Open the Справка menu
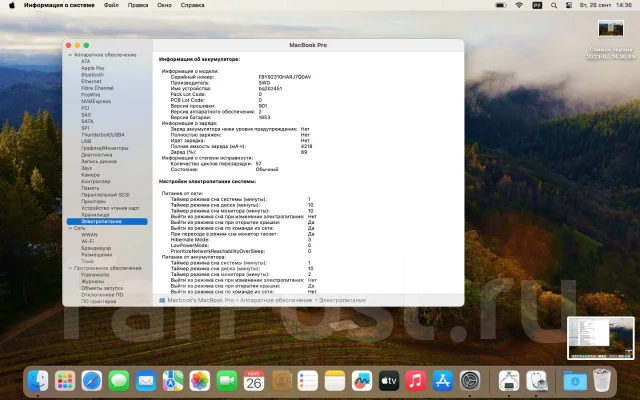Viewport: 640px width, 400px height. (x=192, y=5)
